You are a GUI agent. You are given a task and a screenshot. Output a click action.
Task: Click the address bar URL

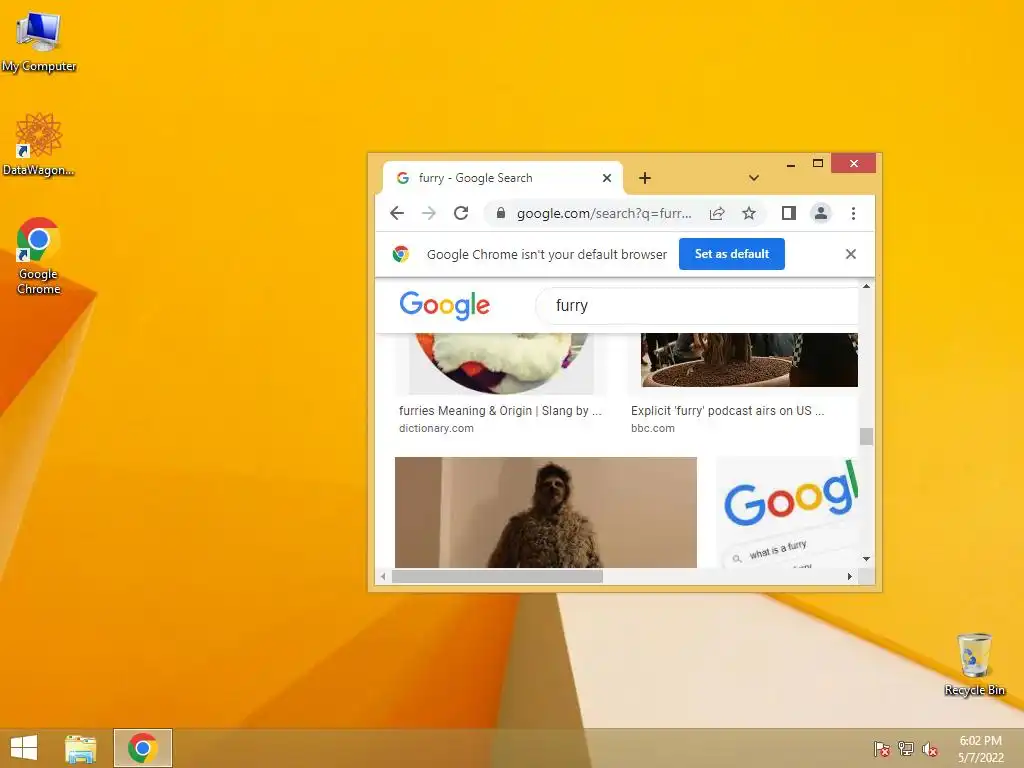point(603,214)
